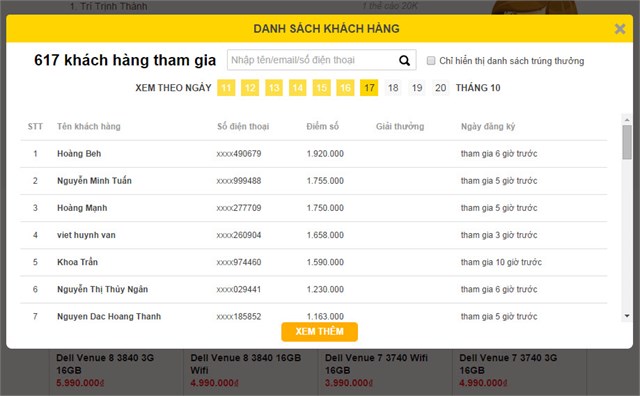View customers for day 16
This screenshot has height=396, width=640.
point(345,88)
